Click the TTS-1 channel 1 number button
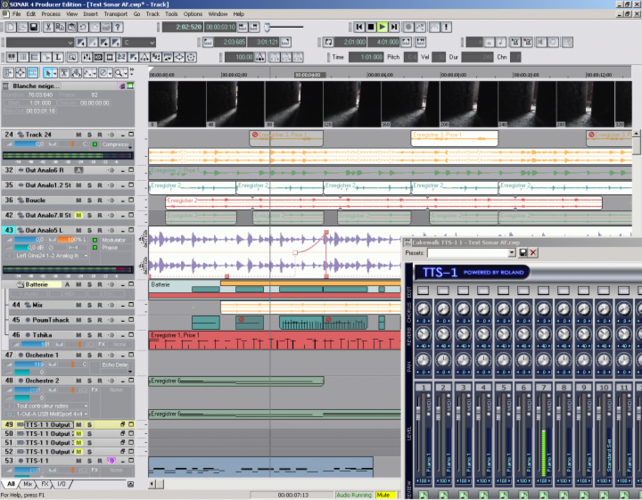Image resolution: width=642 pixels, height=500 pixels. [x=423, y=387]
